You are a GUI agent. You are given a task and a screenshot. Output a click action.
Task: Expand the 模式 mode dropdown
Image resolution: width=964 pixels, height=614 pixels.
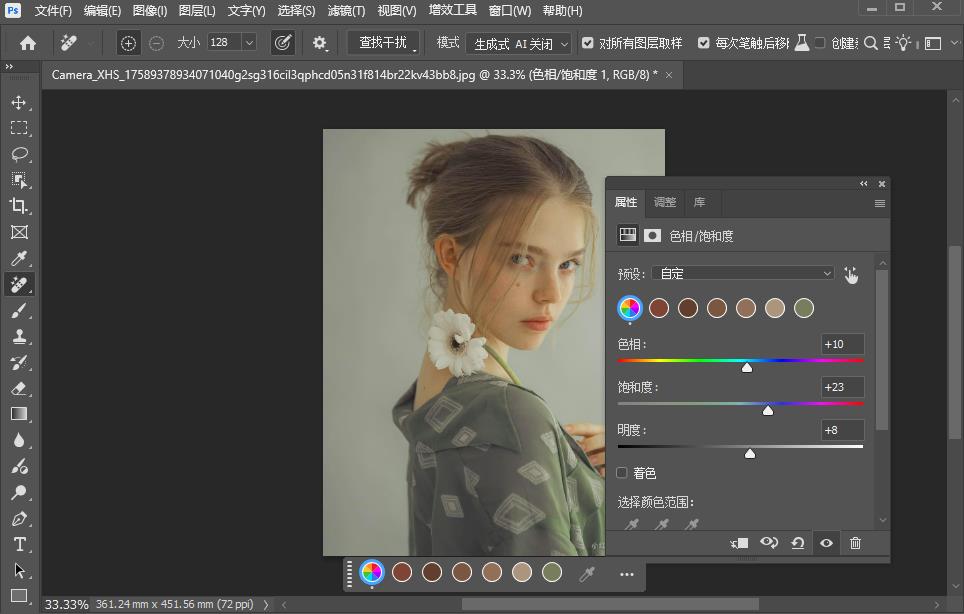click(x=518, y=43)
